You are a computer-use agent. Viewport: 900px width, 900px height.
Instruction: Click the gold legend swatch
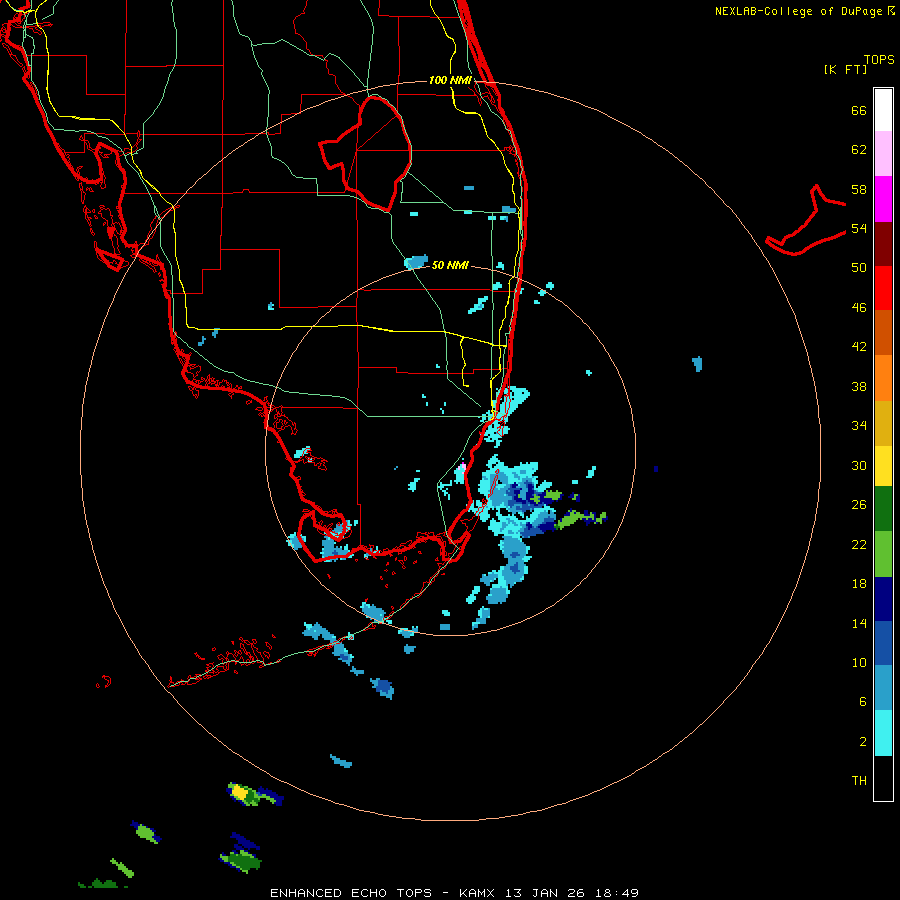point(883,424)
